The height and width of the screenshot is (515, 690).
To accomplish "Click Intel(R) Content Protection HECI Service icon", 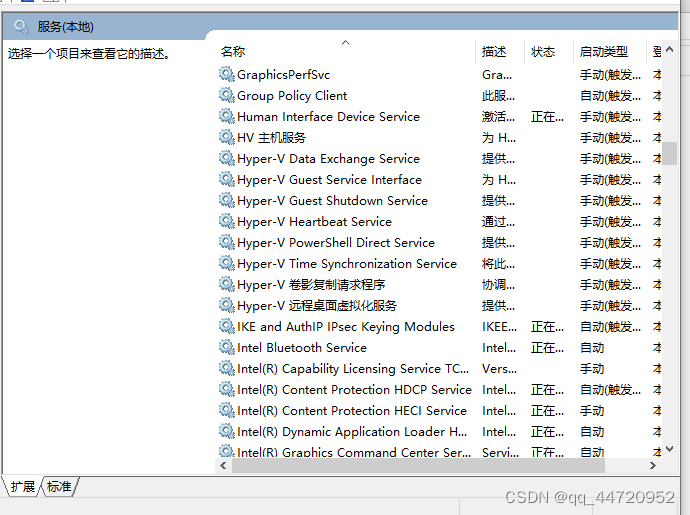I will click(x=227, y=411).
